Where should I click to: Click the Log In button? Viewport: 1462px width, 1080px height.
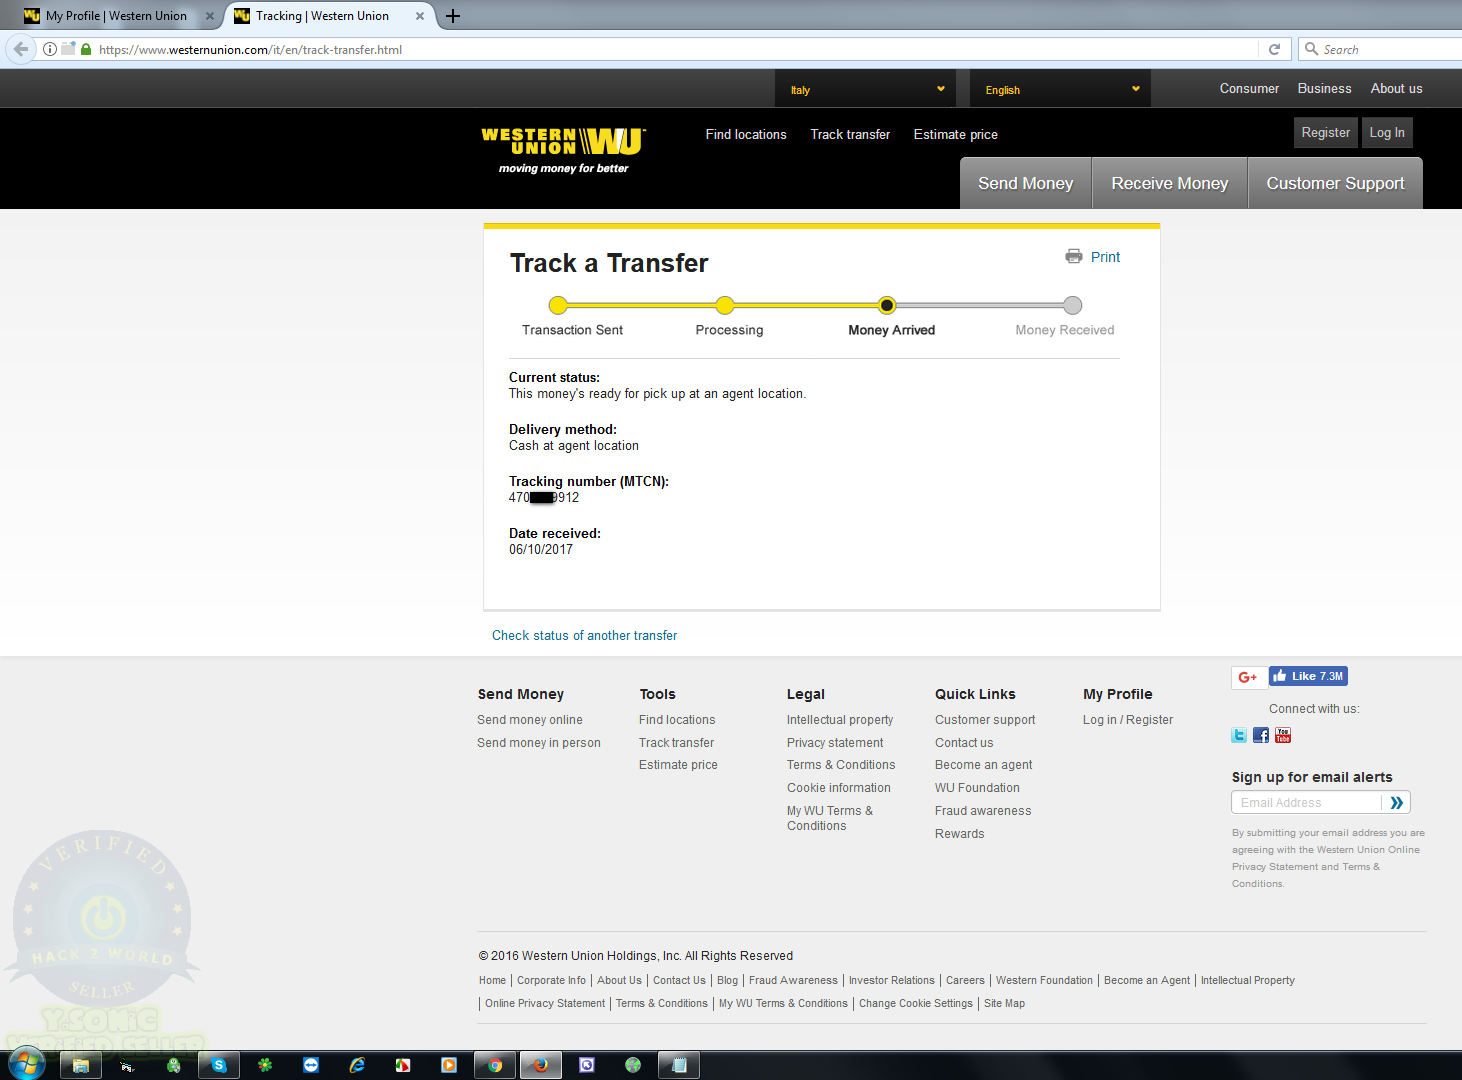click(x=1387, y=132)
